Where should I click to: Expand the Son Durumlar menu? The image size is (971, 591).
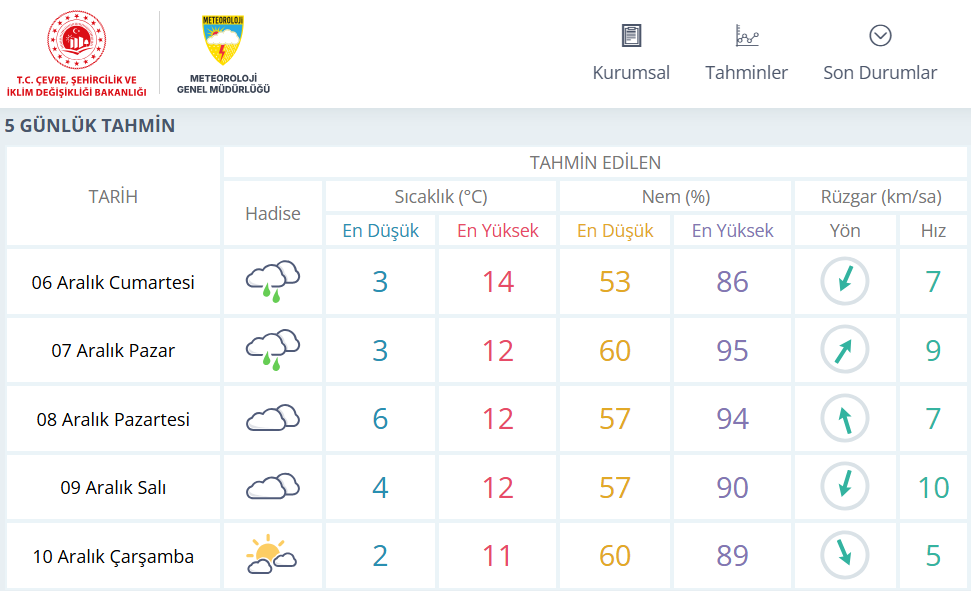[x=880, y=73]
